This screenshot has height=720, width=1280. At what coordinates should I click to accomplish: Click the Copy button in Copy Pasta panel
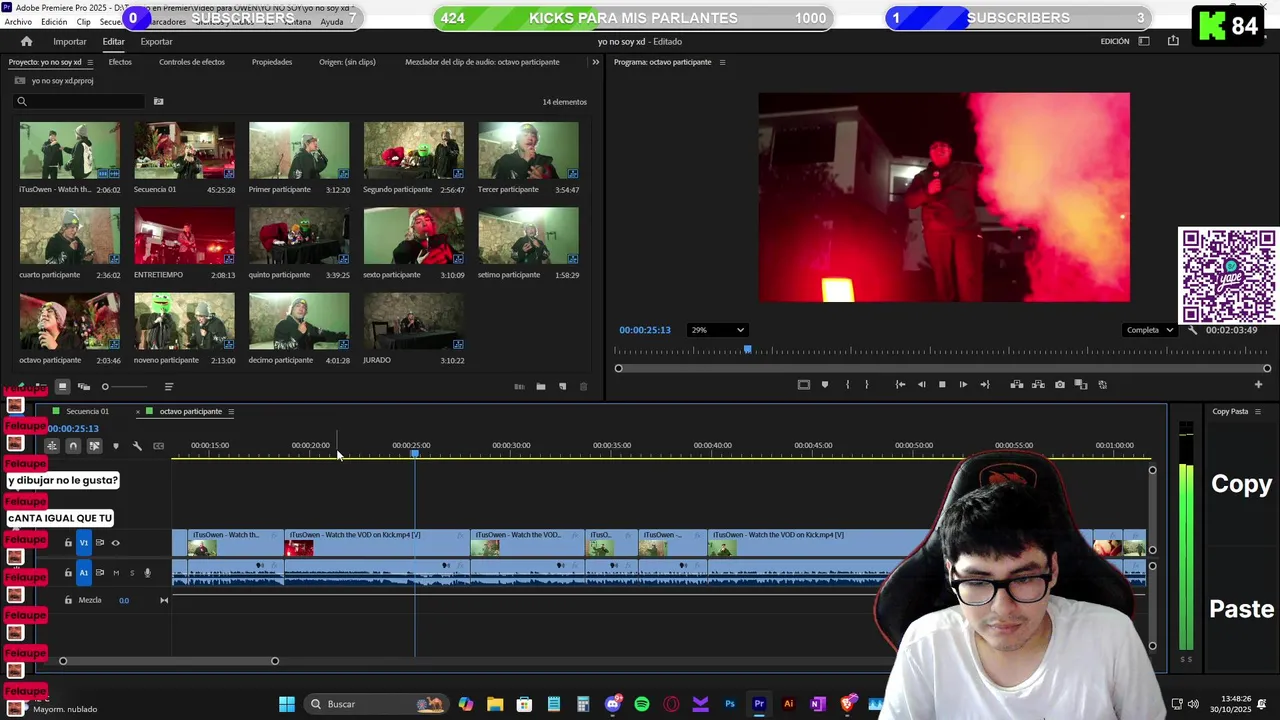tap(1241, 484)
